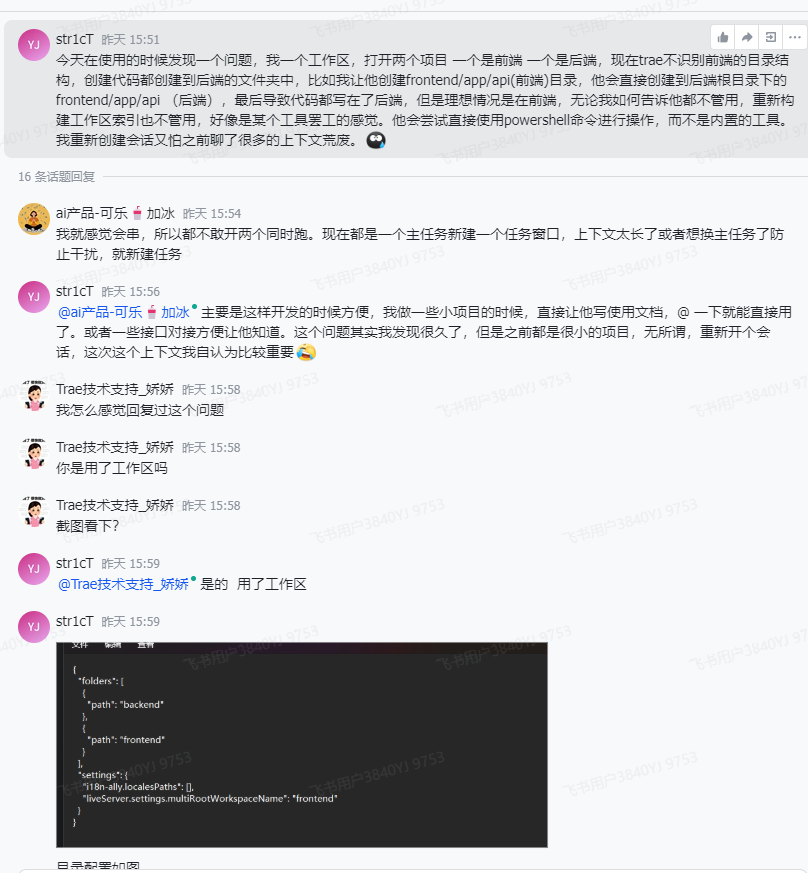
Task: Click Trae技术支持_娇娇 name above 截图看下
Action: 115,505
